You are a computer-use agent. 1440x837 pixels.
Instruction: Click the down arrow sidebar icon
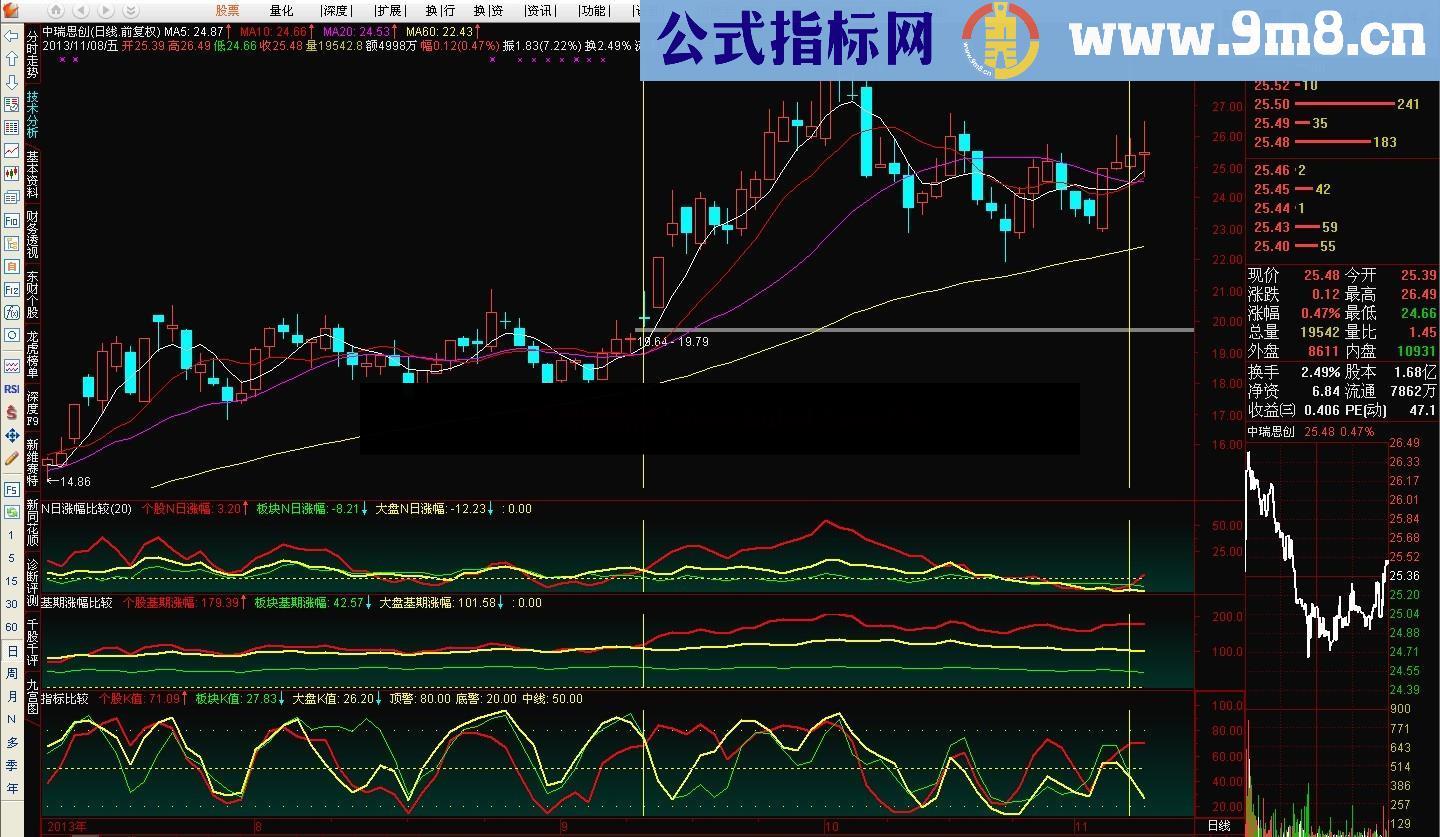tap(11, 82)
